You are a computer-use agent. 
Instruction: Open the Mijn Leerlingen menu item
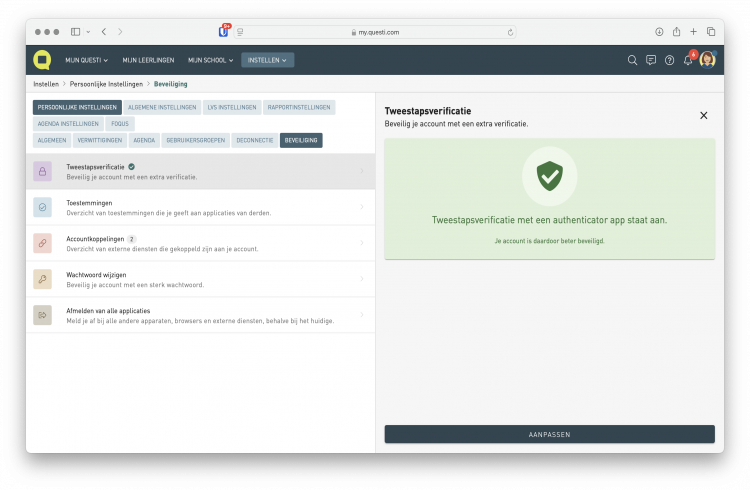148,60
